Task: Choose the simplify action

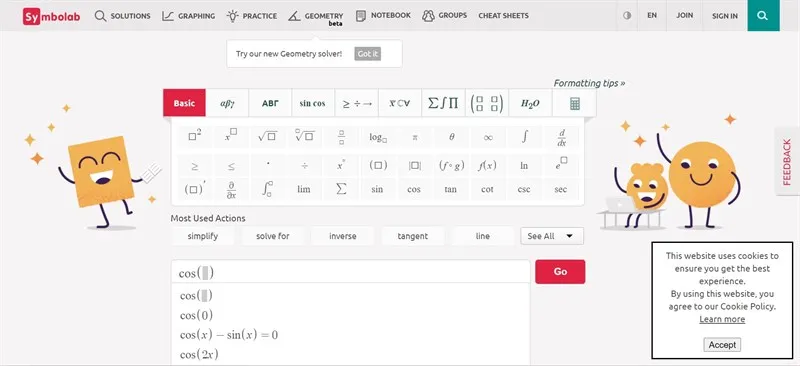Action: tap(203, 236)
